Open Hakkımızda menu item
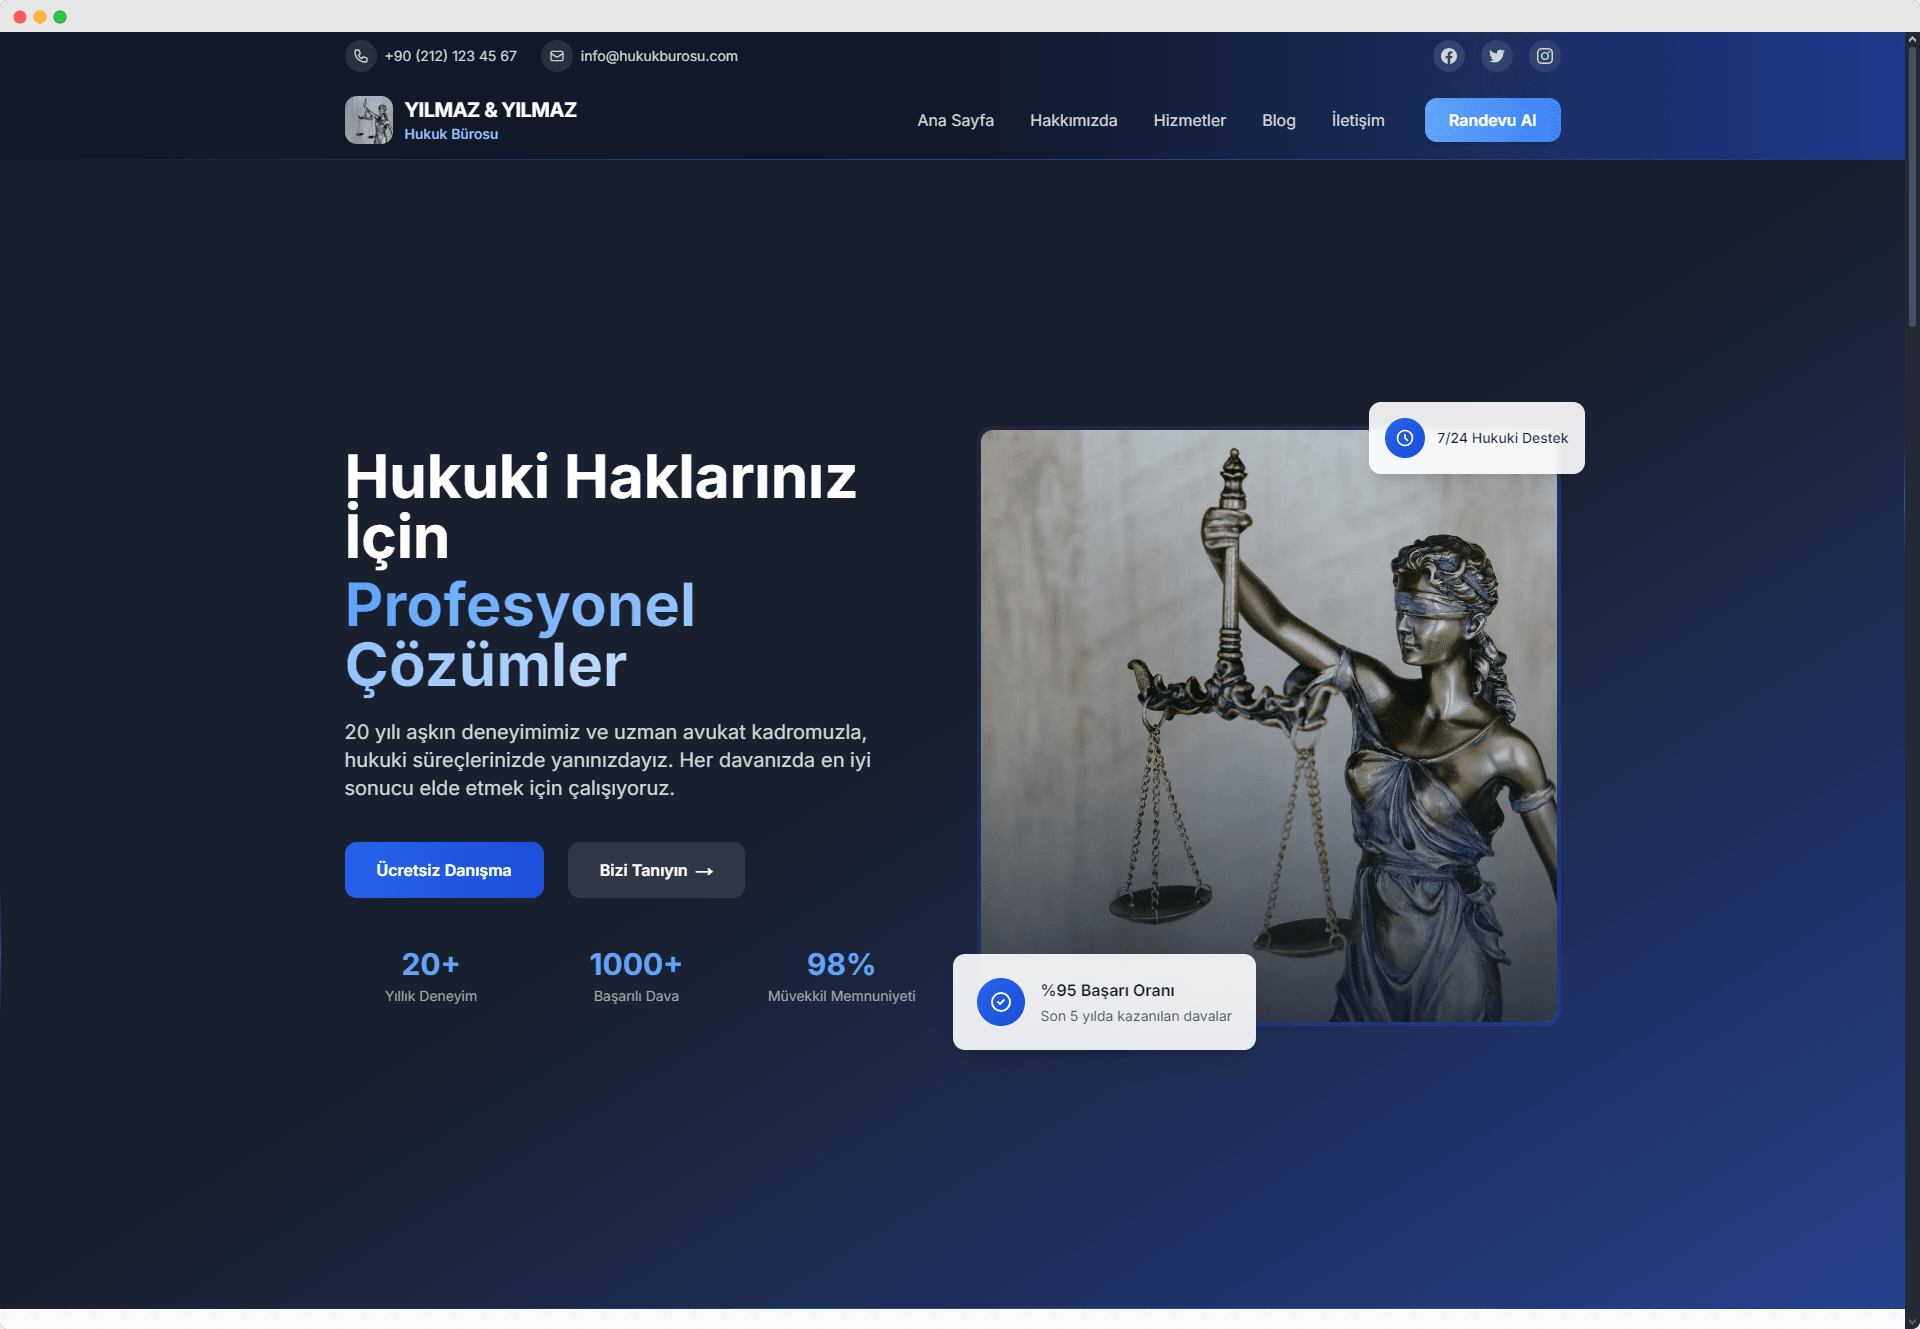1920x1329 pixels. point(1074,120)
